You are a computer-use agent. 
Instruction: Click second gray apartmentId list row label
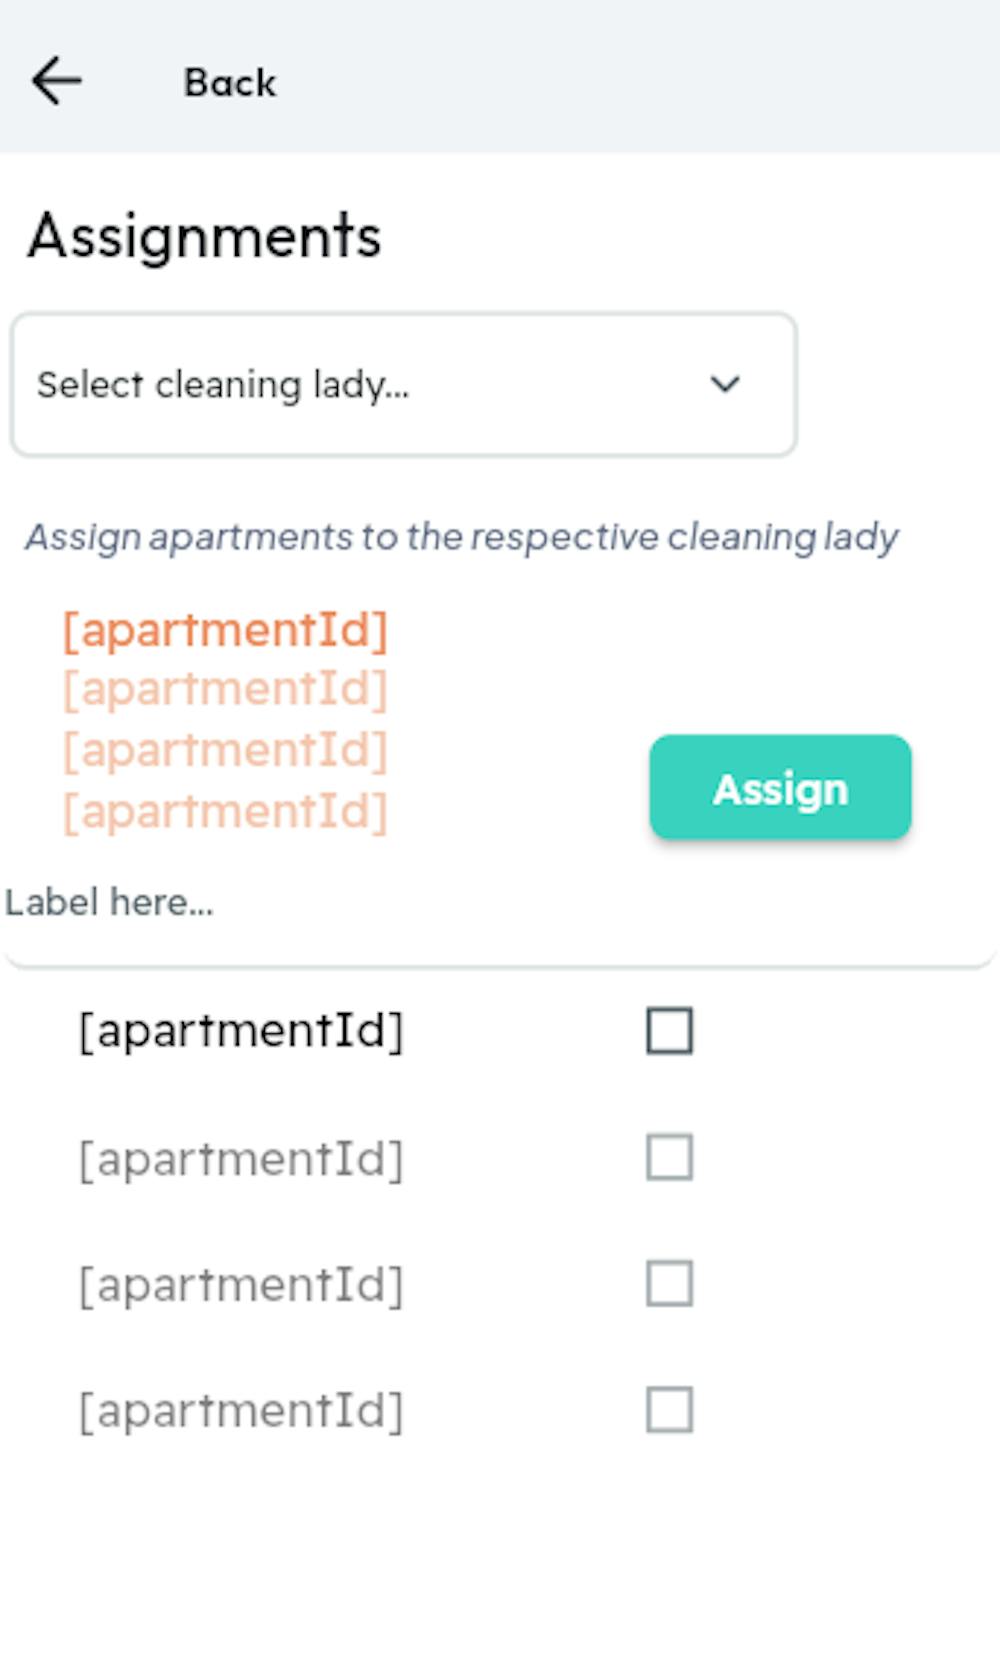[x=241, y=1159]
